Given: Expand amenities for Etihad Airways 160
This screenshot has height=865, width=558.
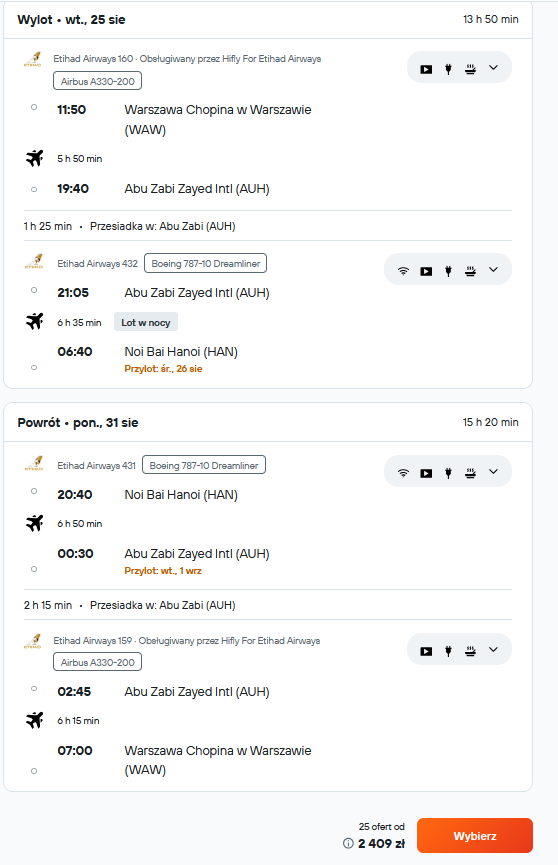Looking at the screenshot, I should pos(493,68).
